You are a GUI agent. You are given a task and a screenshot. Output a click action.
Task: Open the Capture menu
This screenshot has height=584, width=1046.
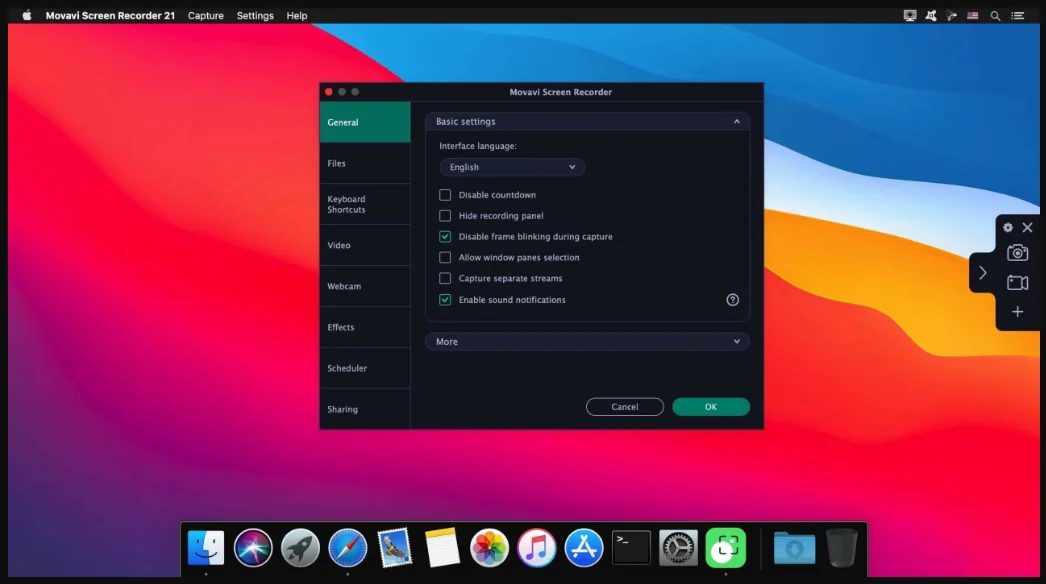click(205, 15)
